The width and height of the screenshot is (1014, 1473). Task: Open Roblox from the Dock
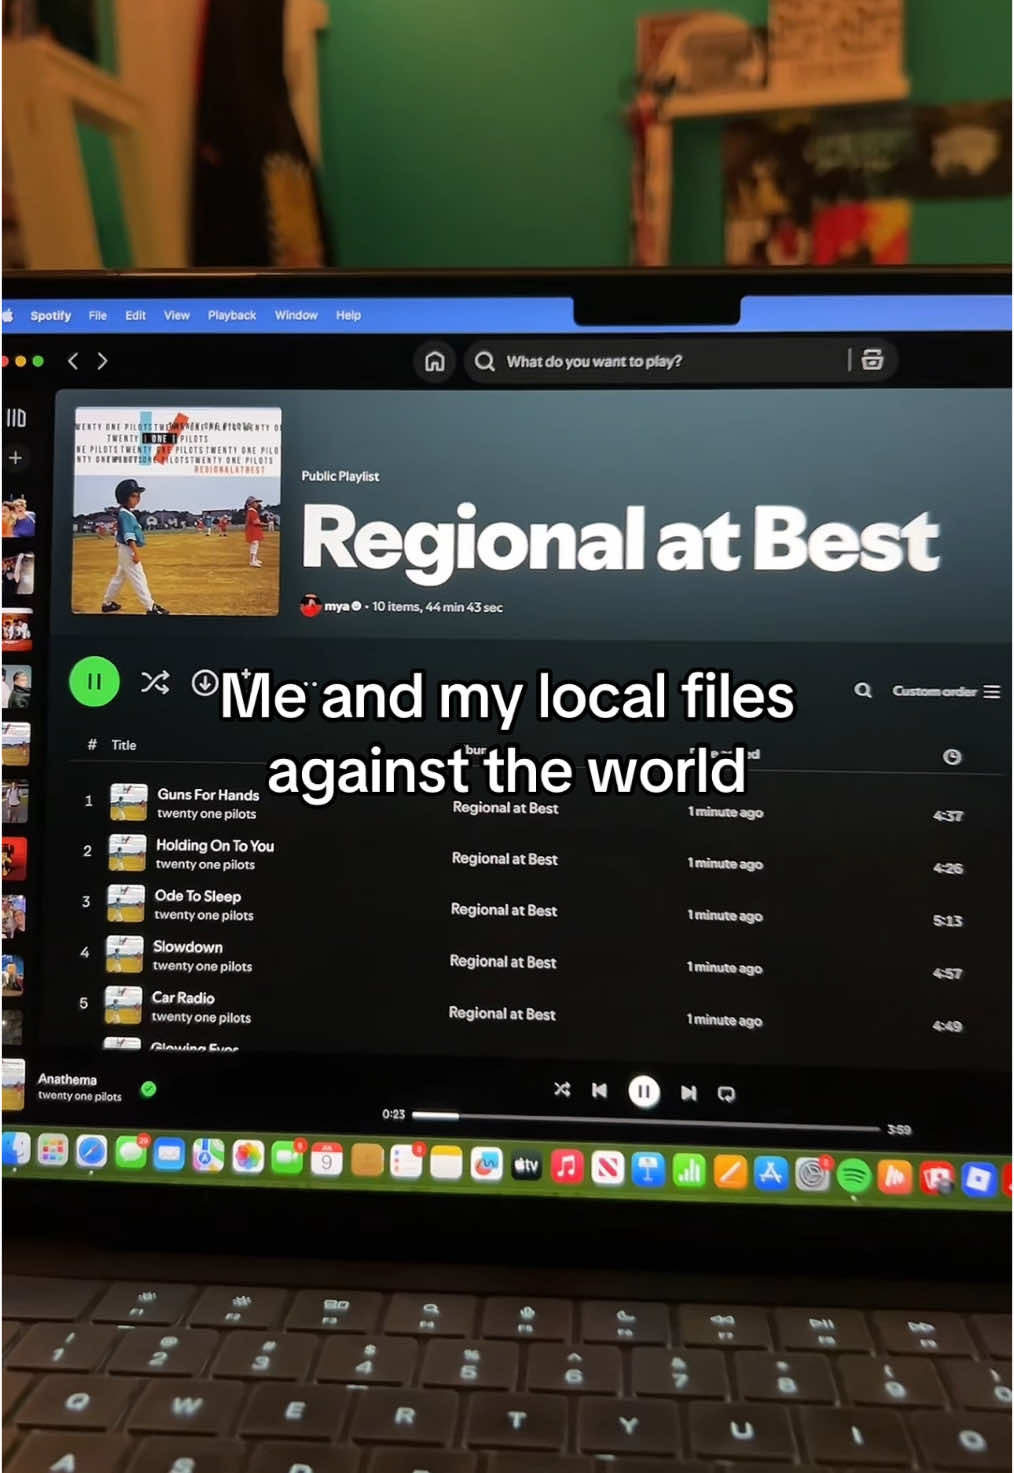click(977, 1179)
